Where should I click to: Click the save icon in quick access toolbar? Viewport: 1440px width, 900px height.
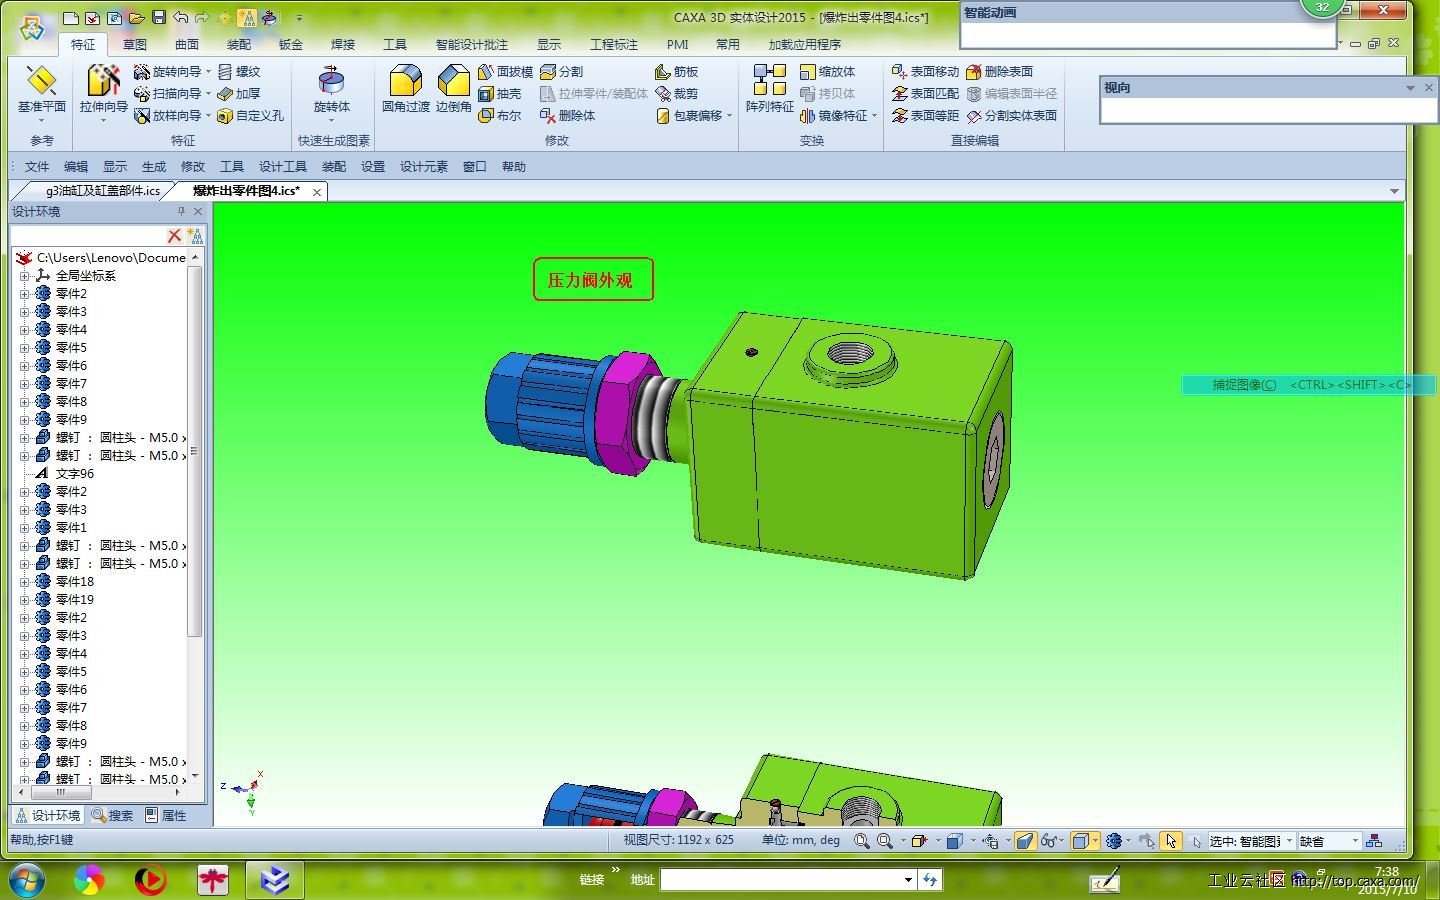coord(158,17)
